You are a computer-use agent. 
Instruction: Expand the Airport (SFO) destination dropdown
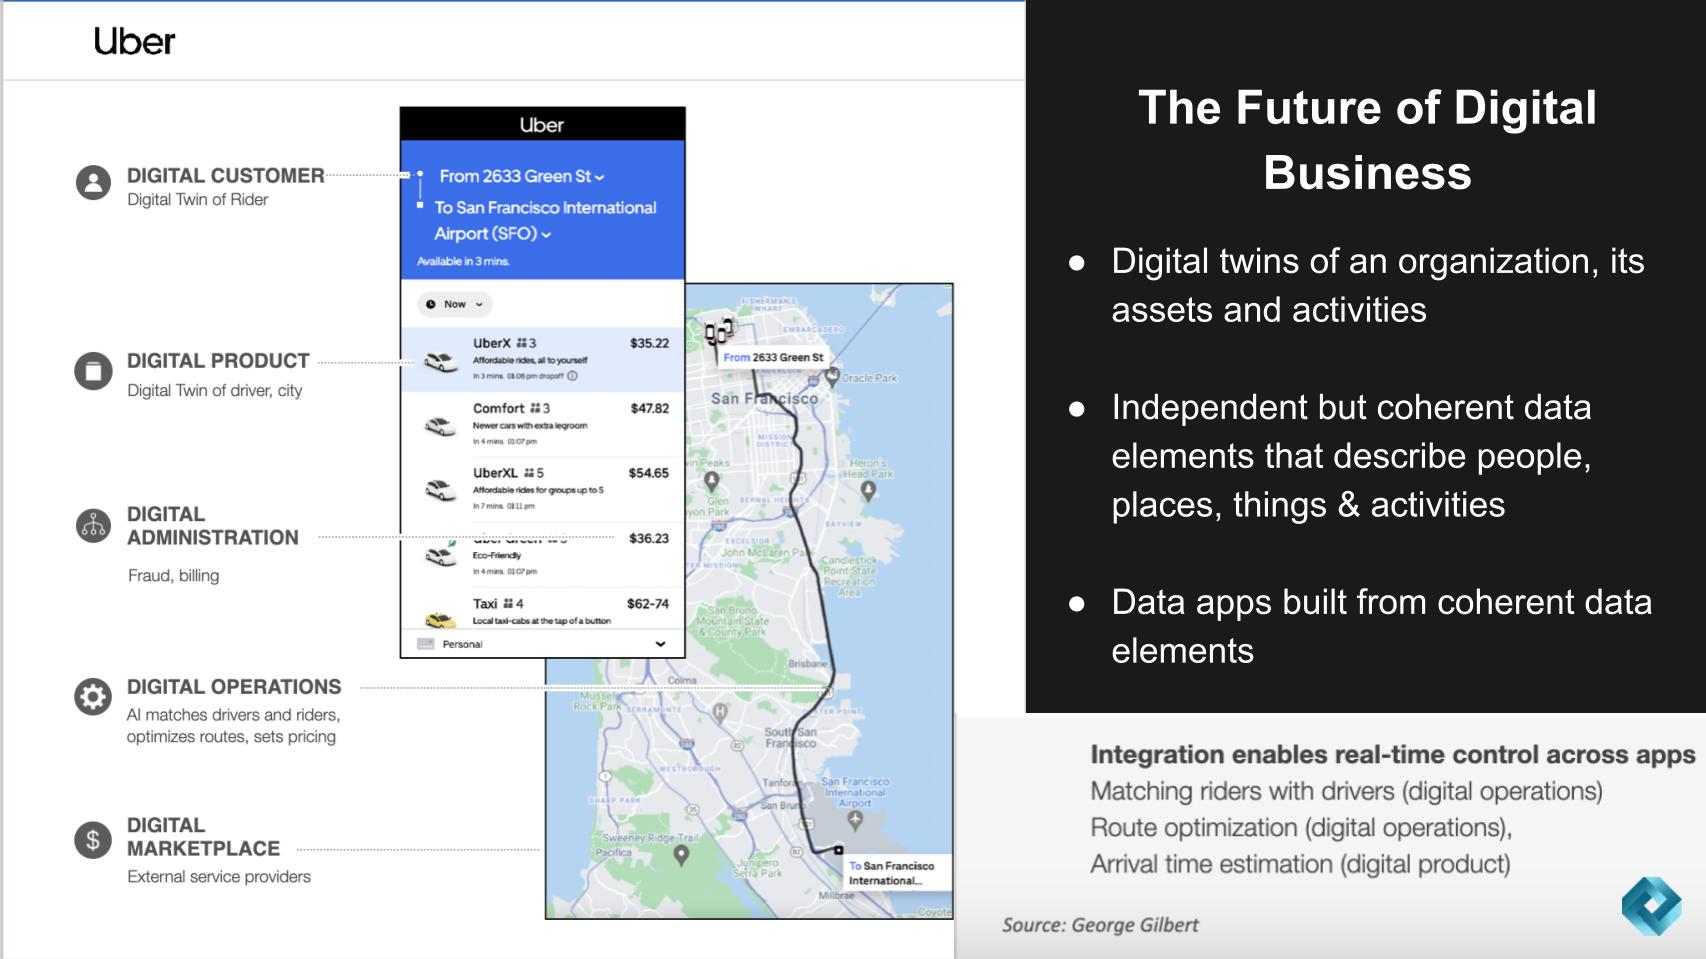tap(547, 234)
